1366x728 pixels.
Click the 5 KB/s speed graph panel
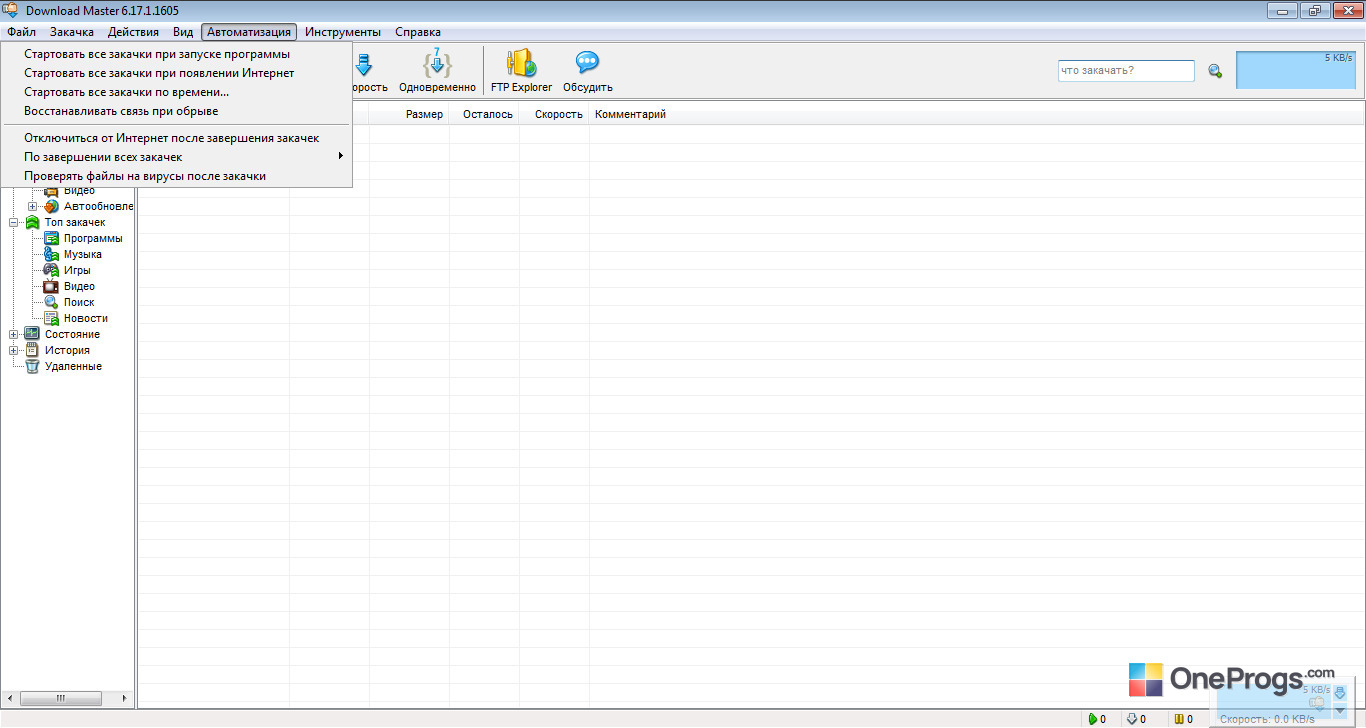[x=1296, y=70]
